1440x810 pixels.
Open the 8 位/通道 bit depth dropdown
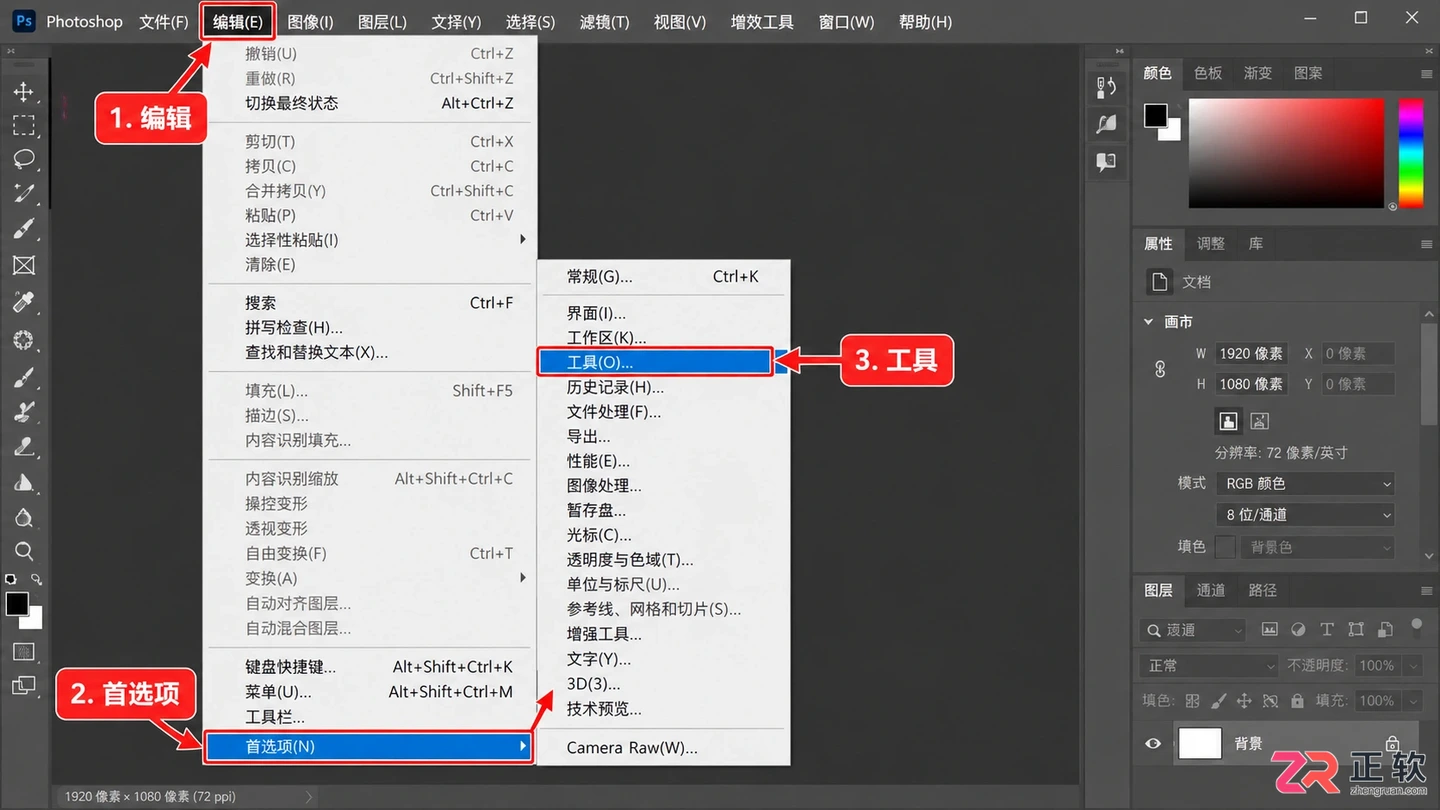pyautogui.click(x=1305, y=515)
